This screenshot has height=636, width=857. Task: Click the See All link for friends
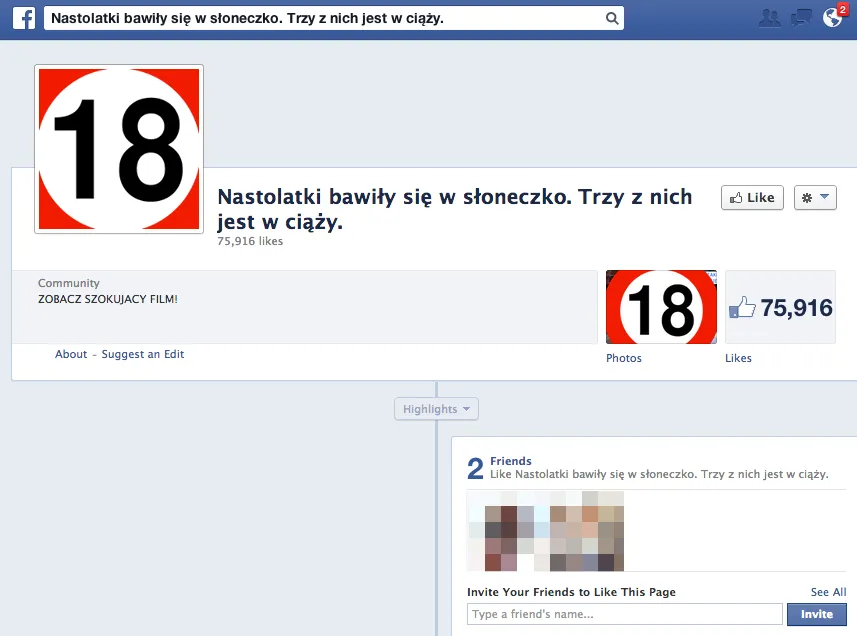pyautogui.click(x=828, y=591)
